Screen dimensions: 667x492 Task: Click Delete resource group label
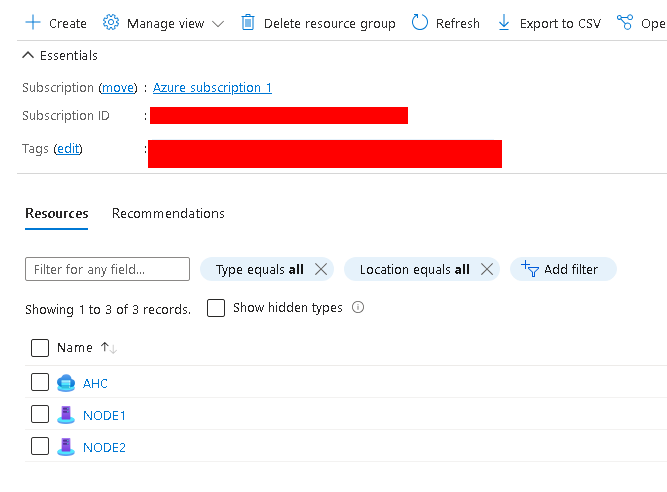coord(330,24)
